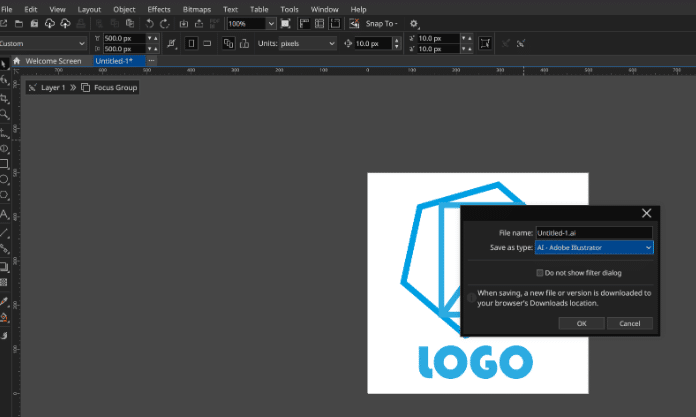Screen dimensions: 696x417
Task: Toggle Show Rulers button
Action: (x=304, y=24)
